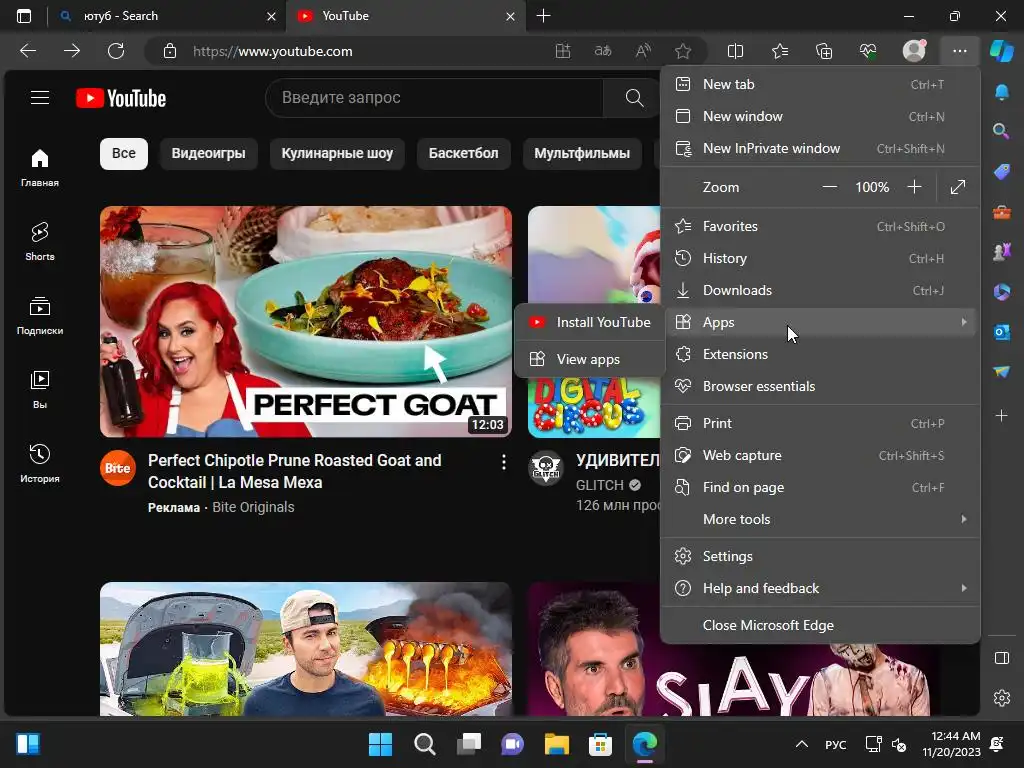Decrease zoom with the minus button
The width and height of the screenshot is (1024, 768).
(829, 187)
